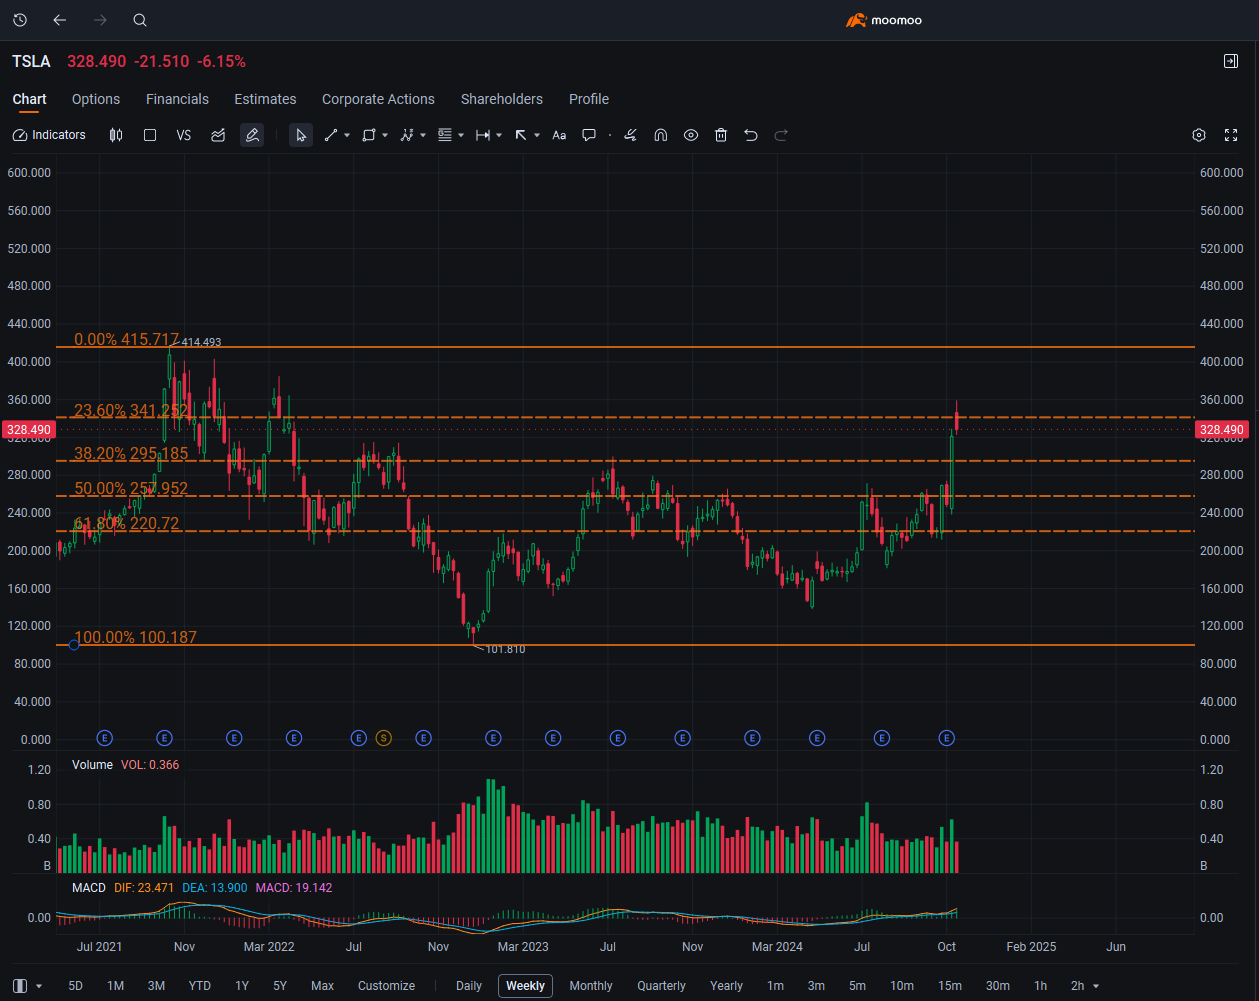Expand the line tool dropdown arrow

point(347,135)
